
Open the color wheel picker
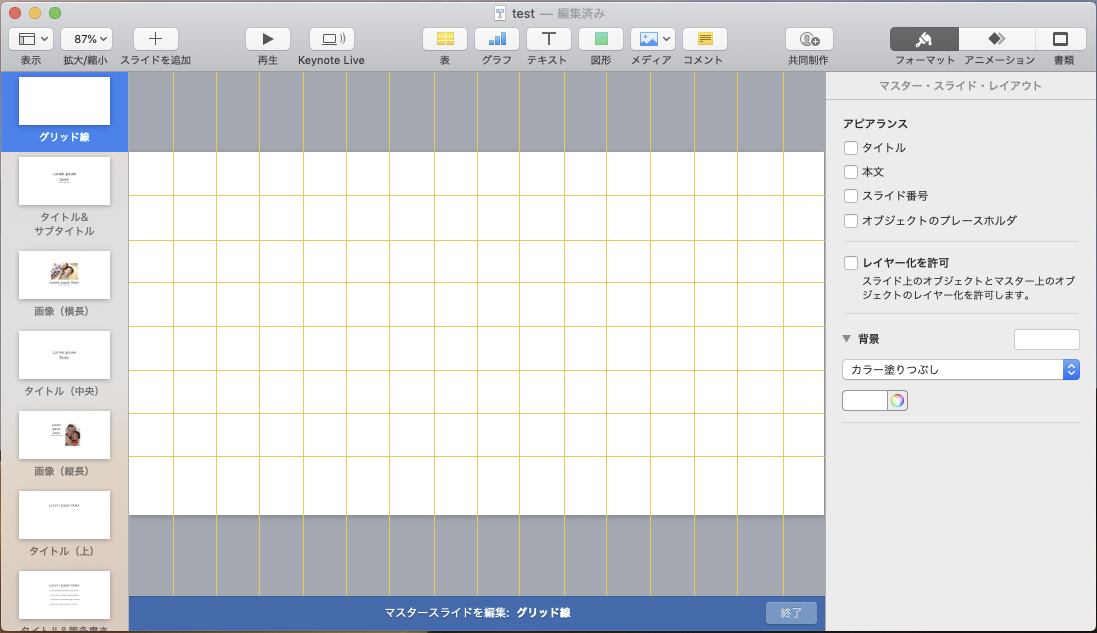pyautogui.click(x=898, y=401)
